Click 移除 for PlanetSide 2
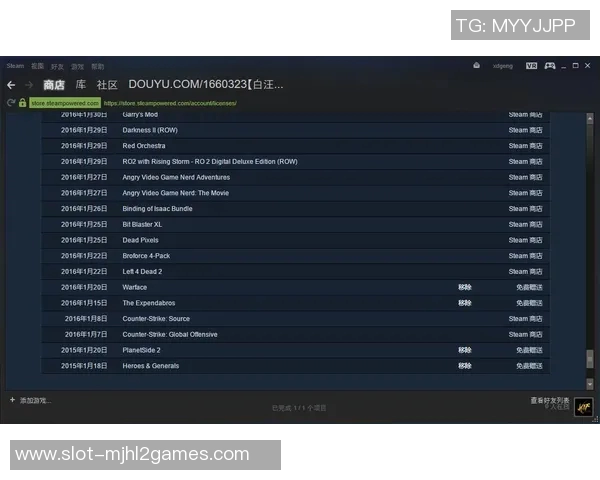 tap(464, 350)
